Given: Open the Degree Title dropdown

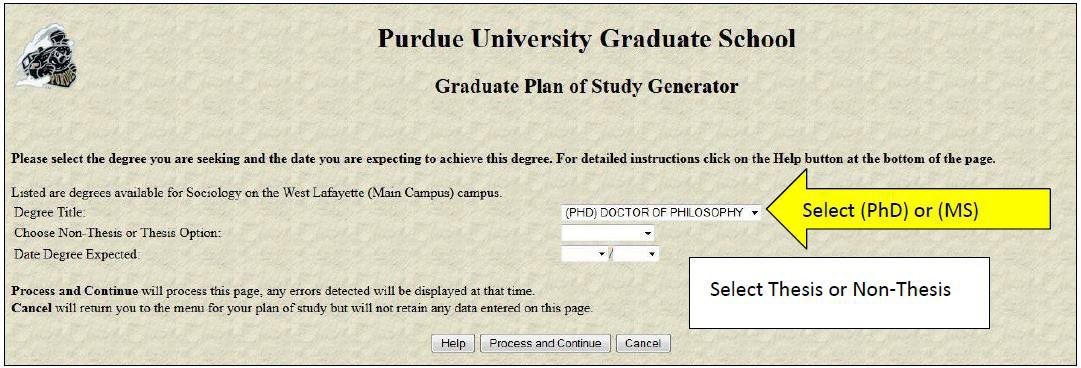Looking at the screenshot, I should coord(661,213).
